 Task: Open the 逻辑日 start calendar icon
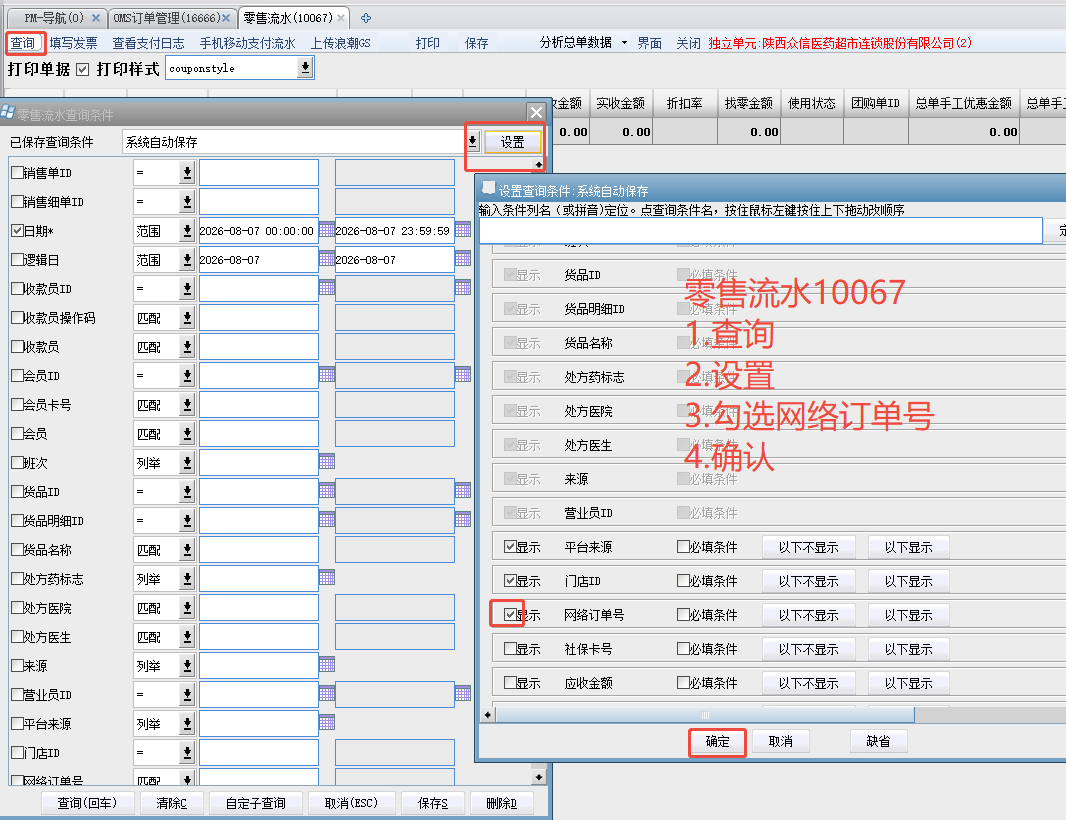tap(327, 259)
